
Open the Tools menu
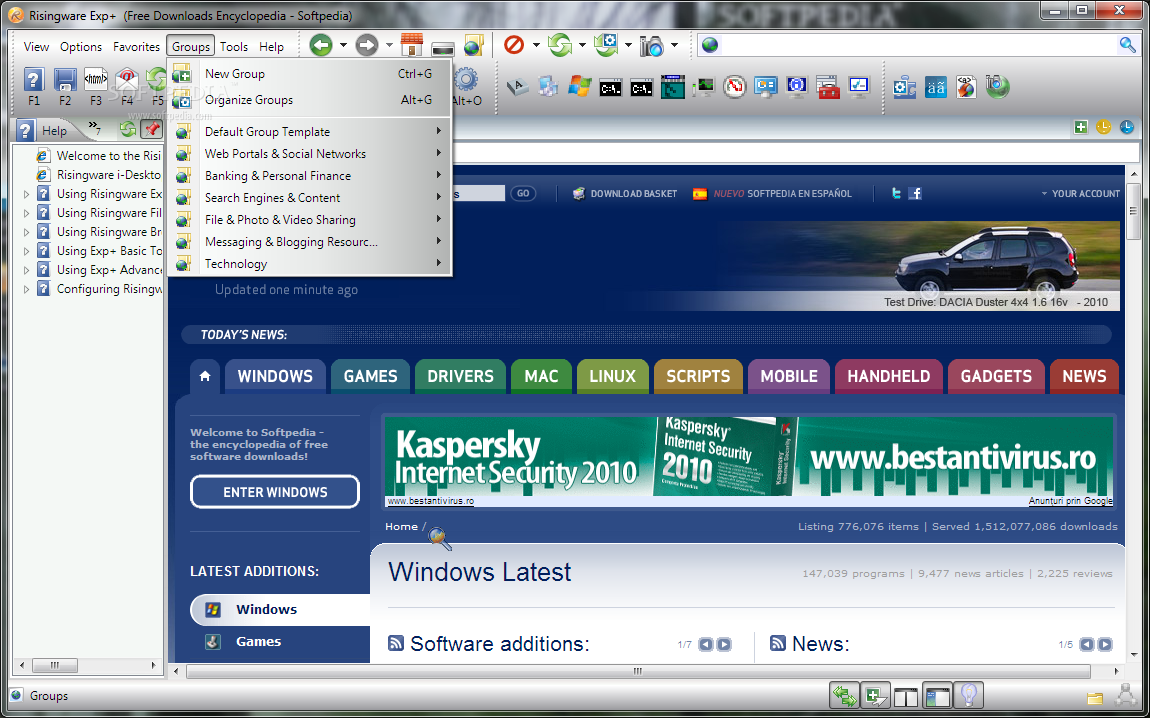(x=234, y=46)
